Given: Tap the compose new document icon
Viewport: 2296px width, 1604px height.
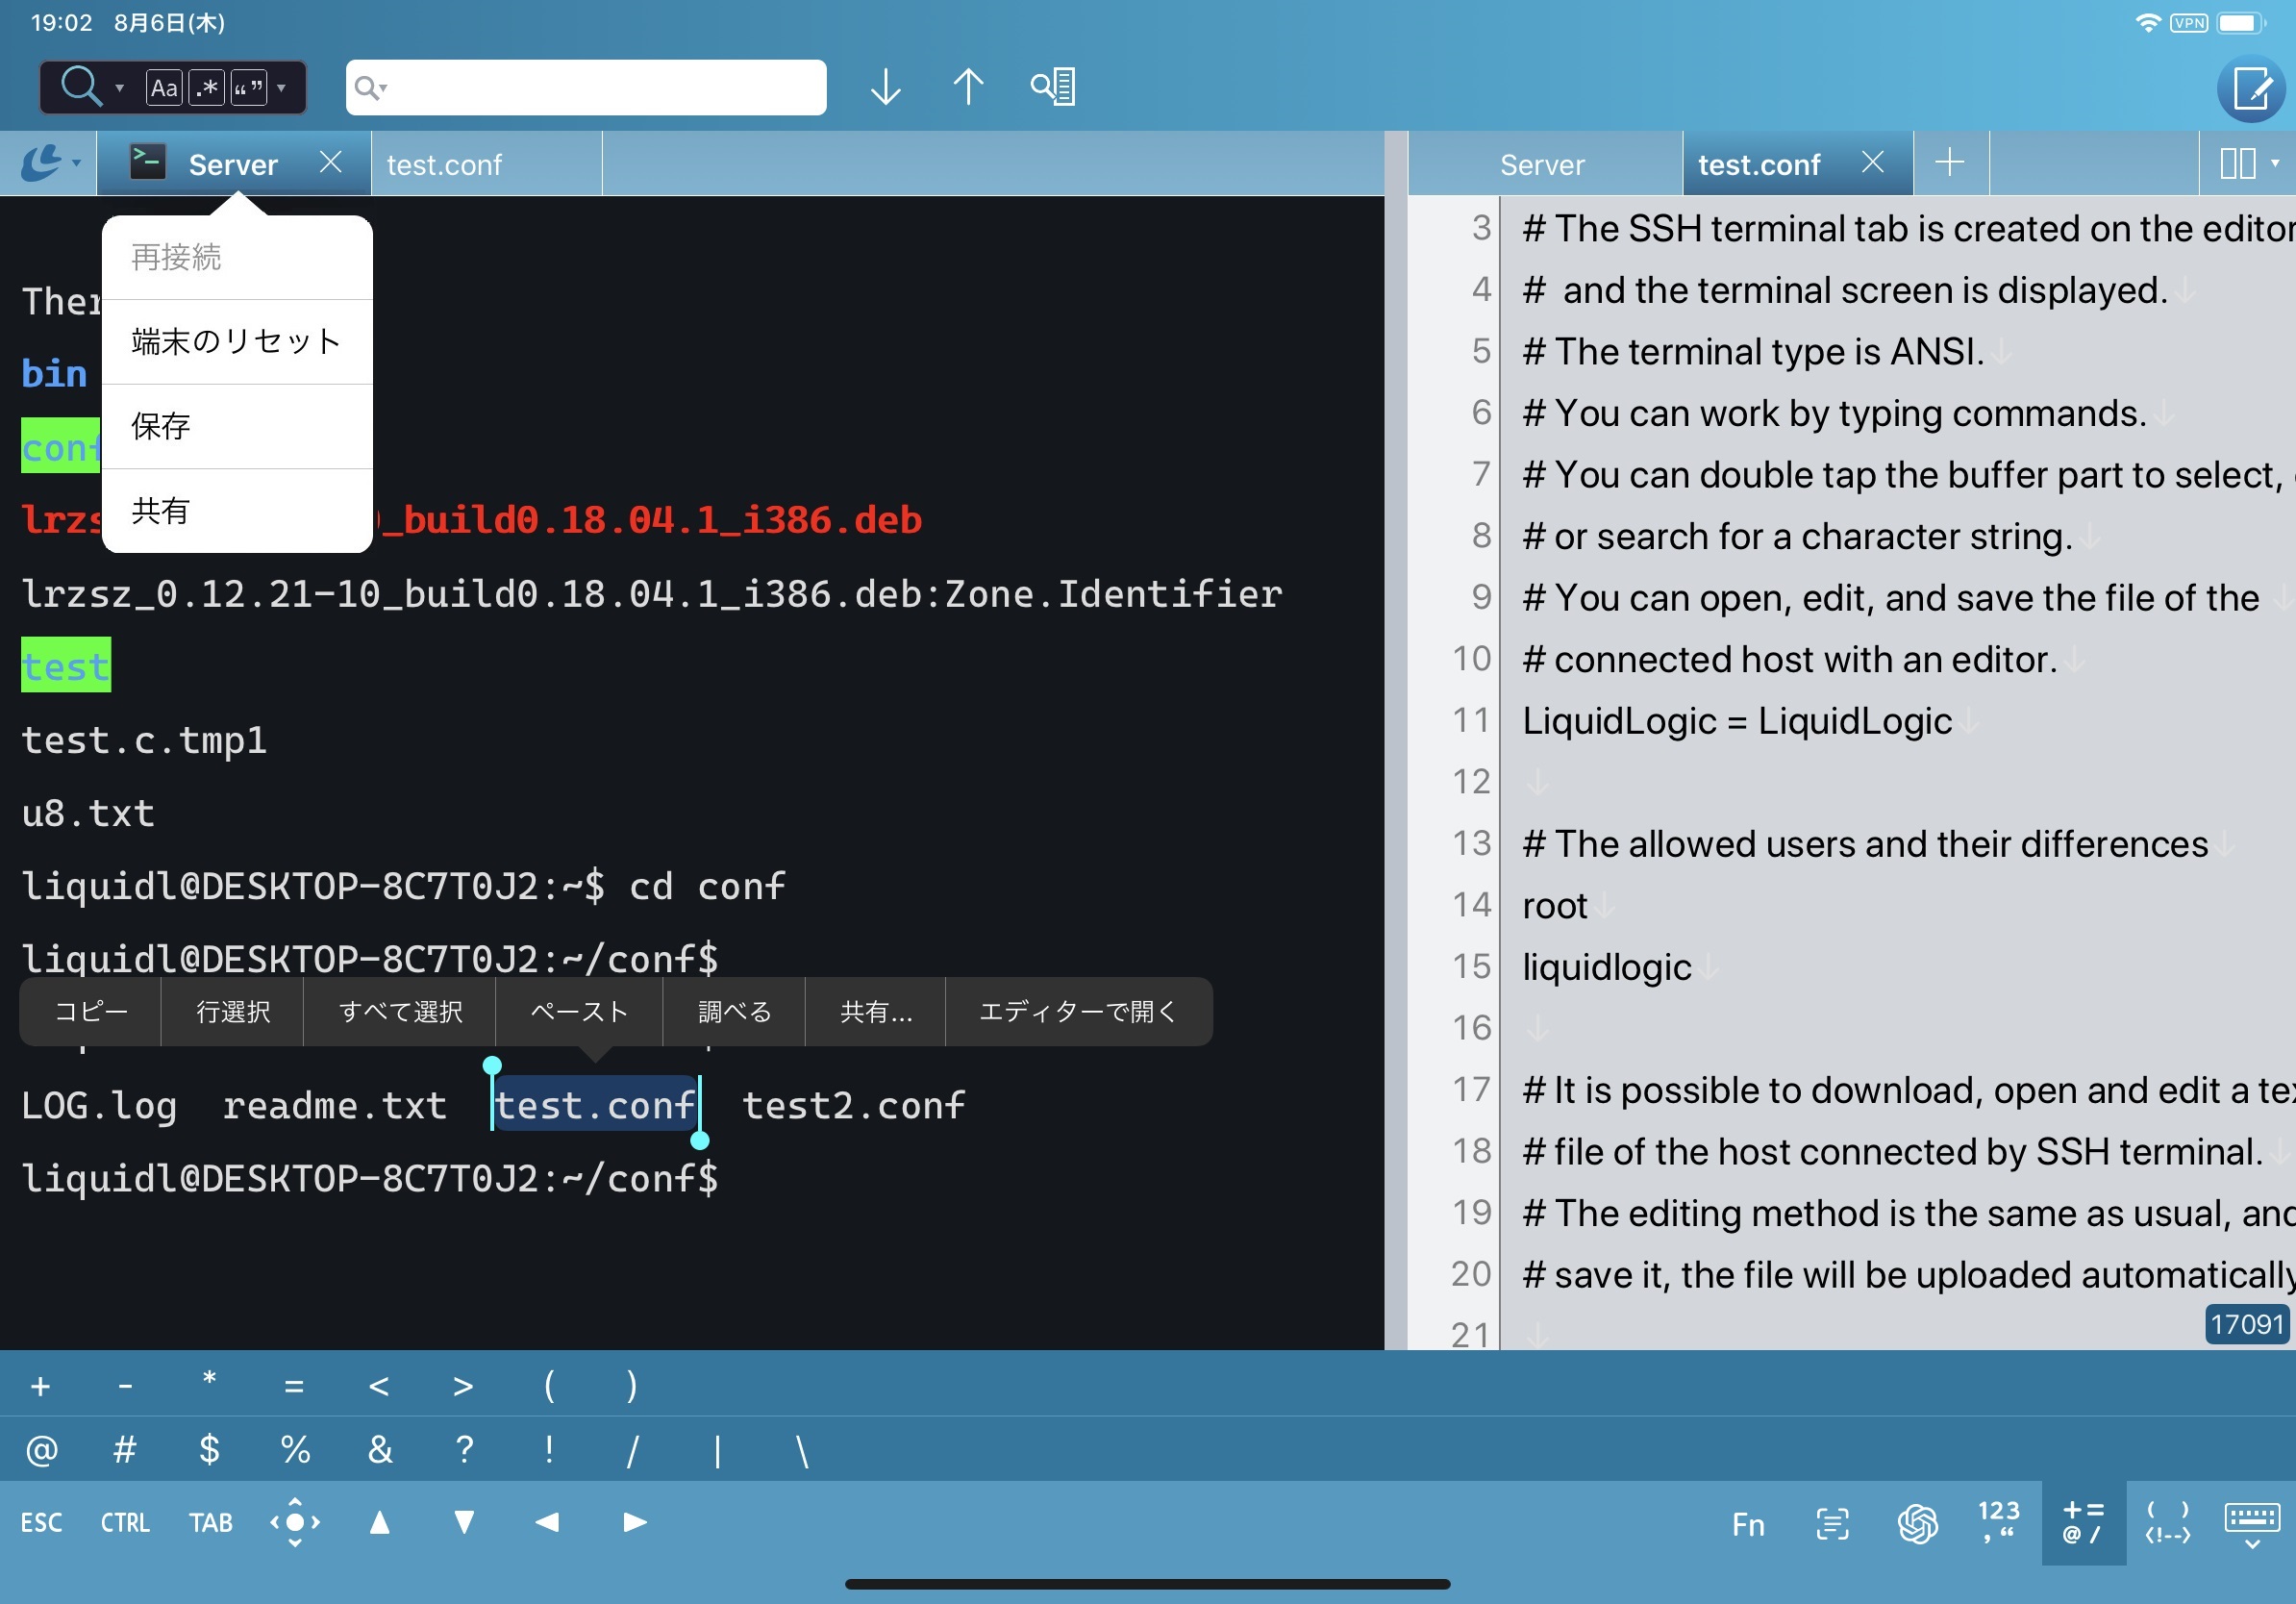Looking at the screenshot, I should [x=2250, y=88].
